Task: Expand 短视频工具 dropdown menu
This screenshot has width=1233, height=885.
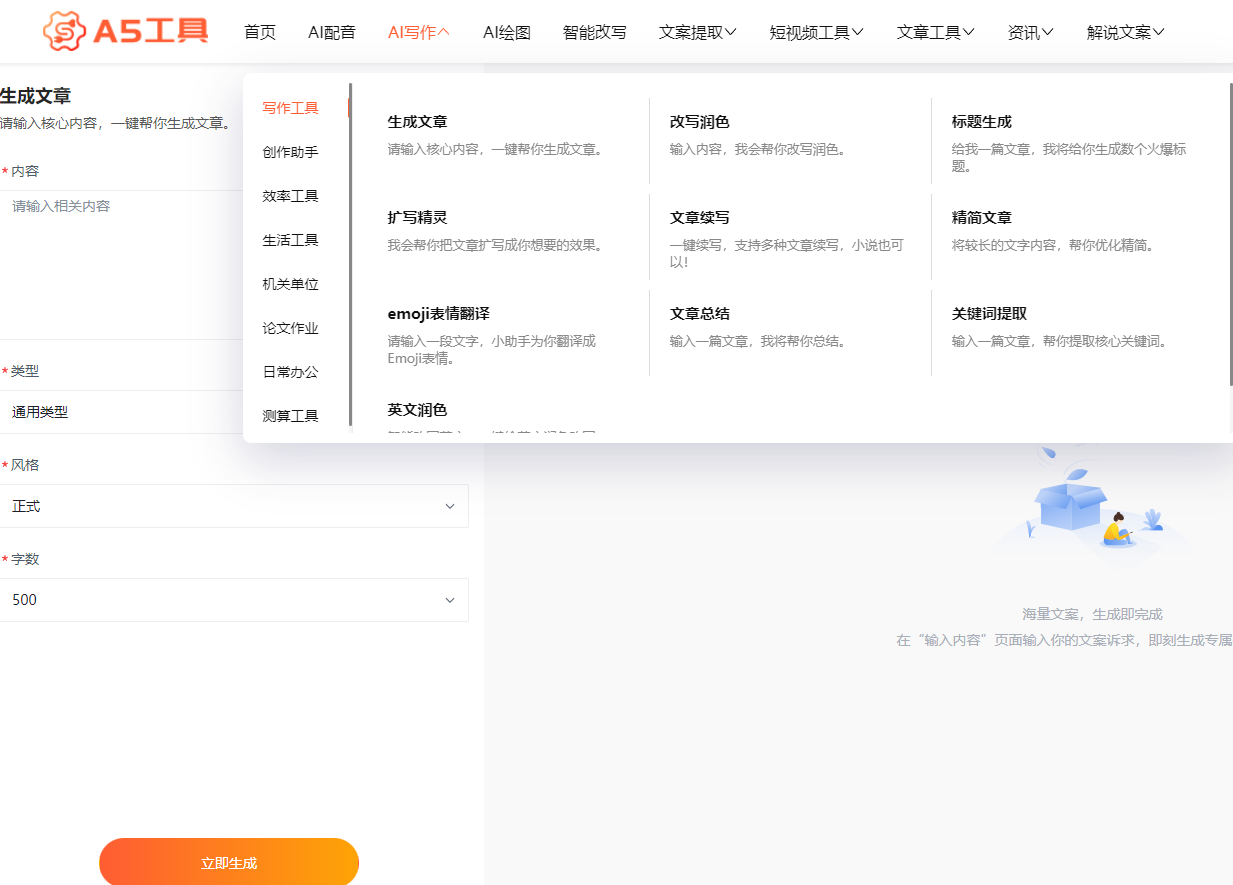Action: 817,32
